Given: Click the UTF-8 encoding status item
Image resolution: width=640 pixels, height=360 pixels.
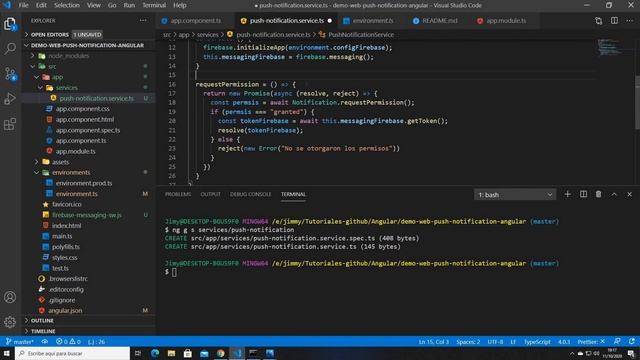Looking at the screenshot, I should (x=495, y=342).
